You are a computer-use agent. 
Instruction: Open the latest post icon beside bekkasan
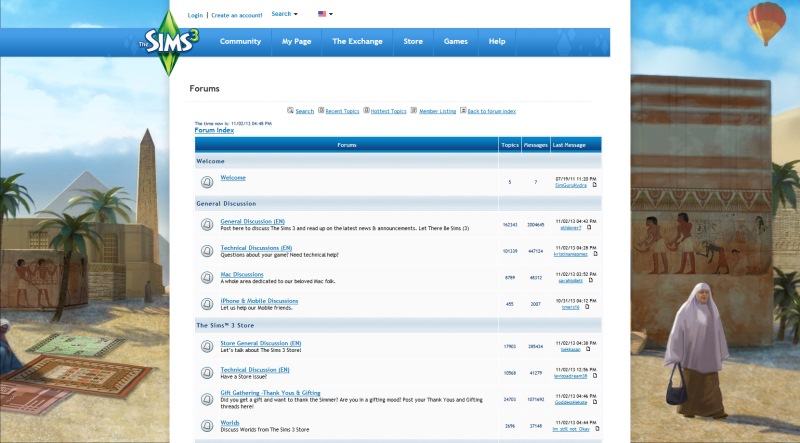[x=588, y=349]
